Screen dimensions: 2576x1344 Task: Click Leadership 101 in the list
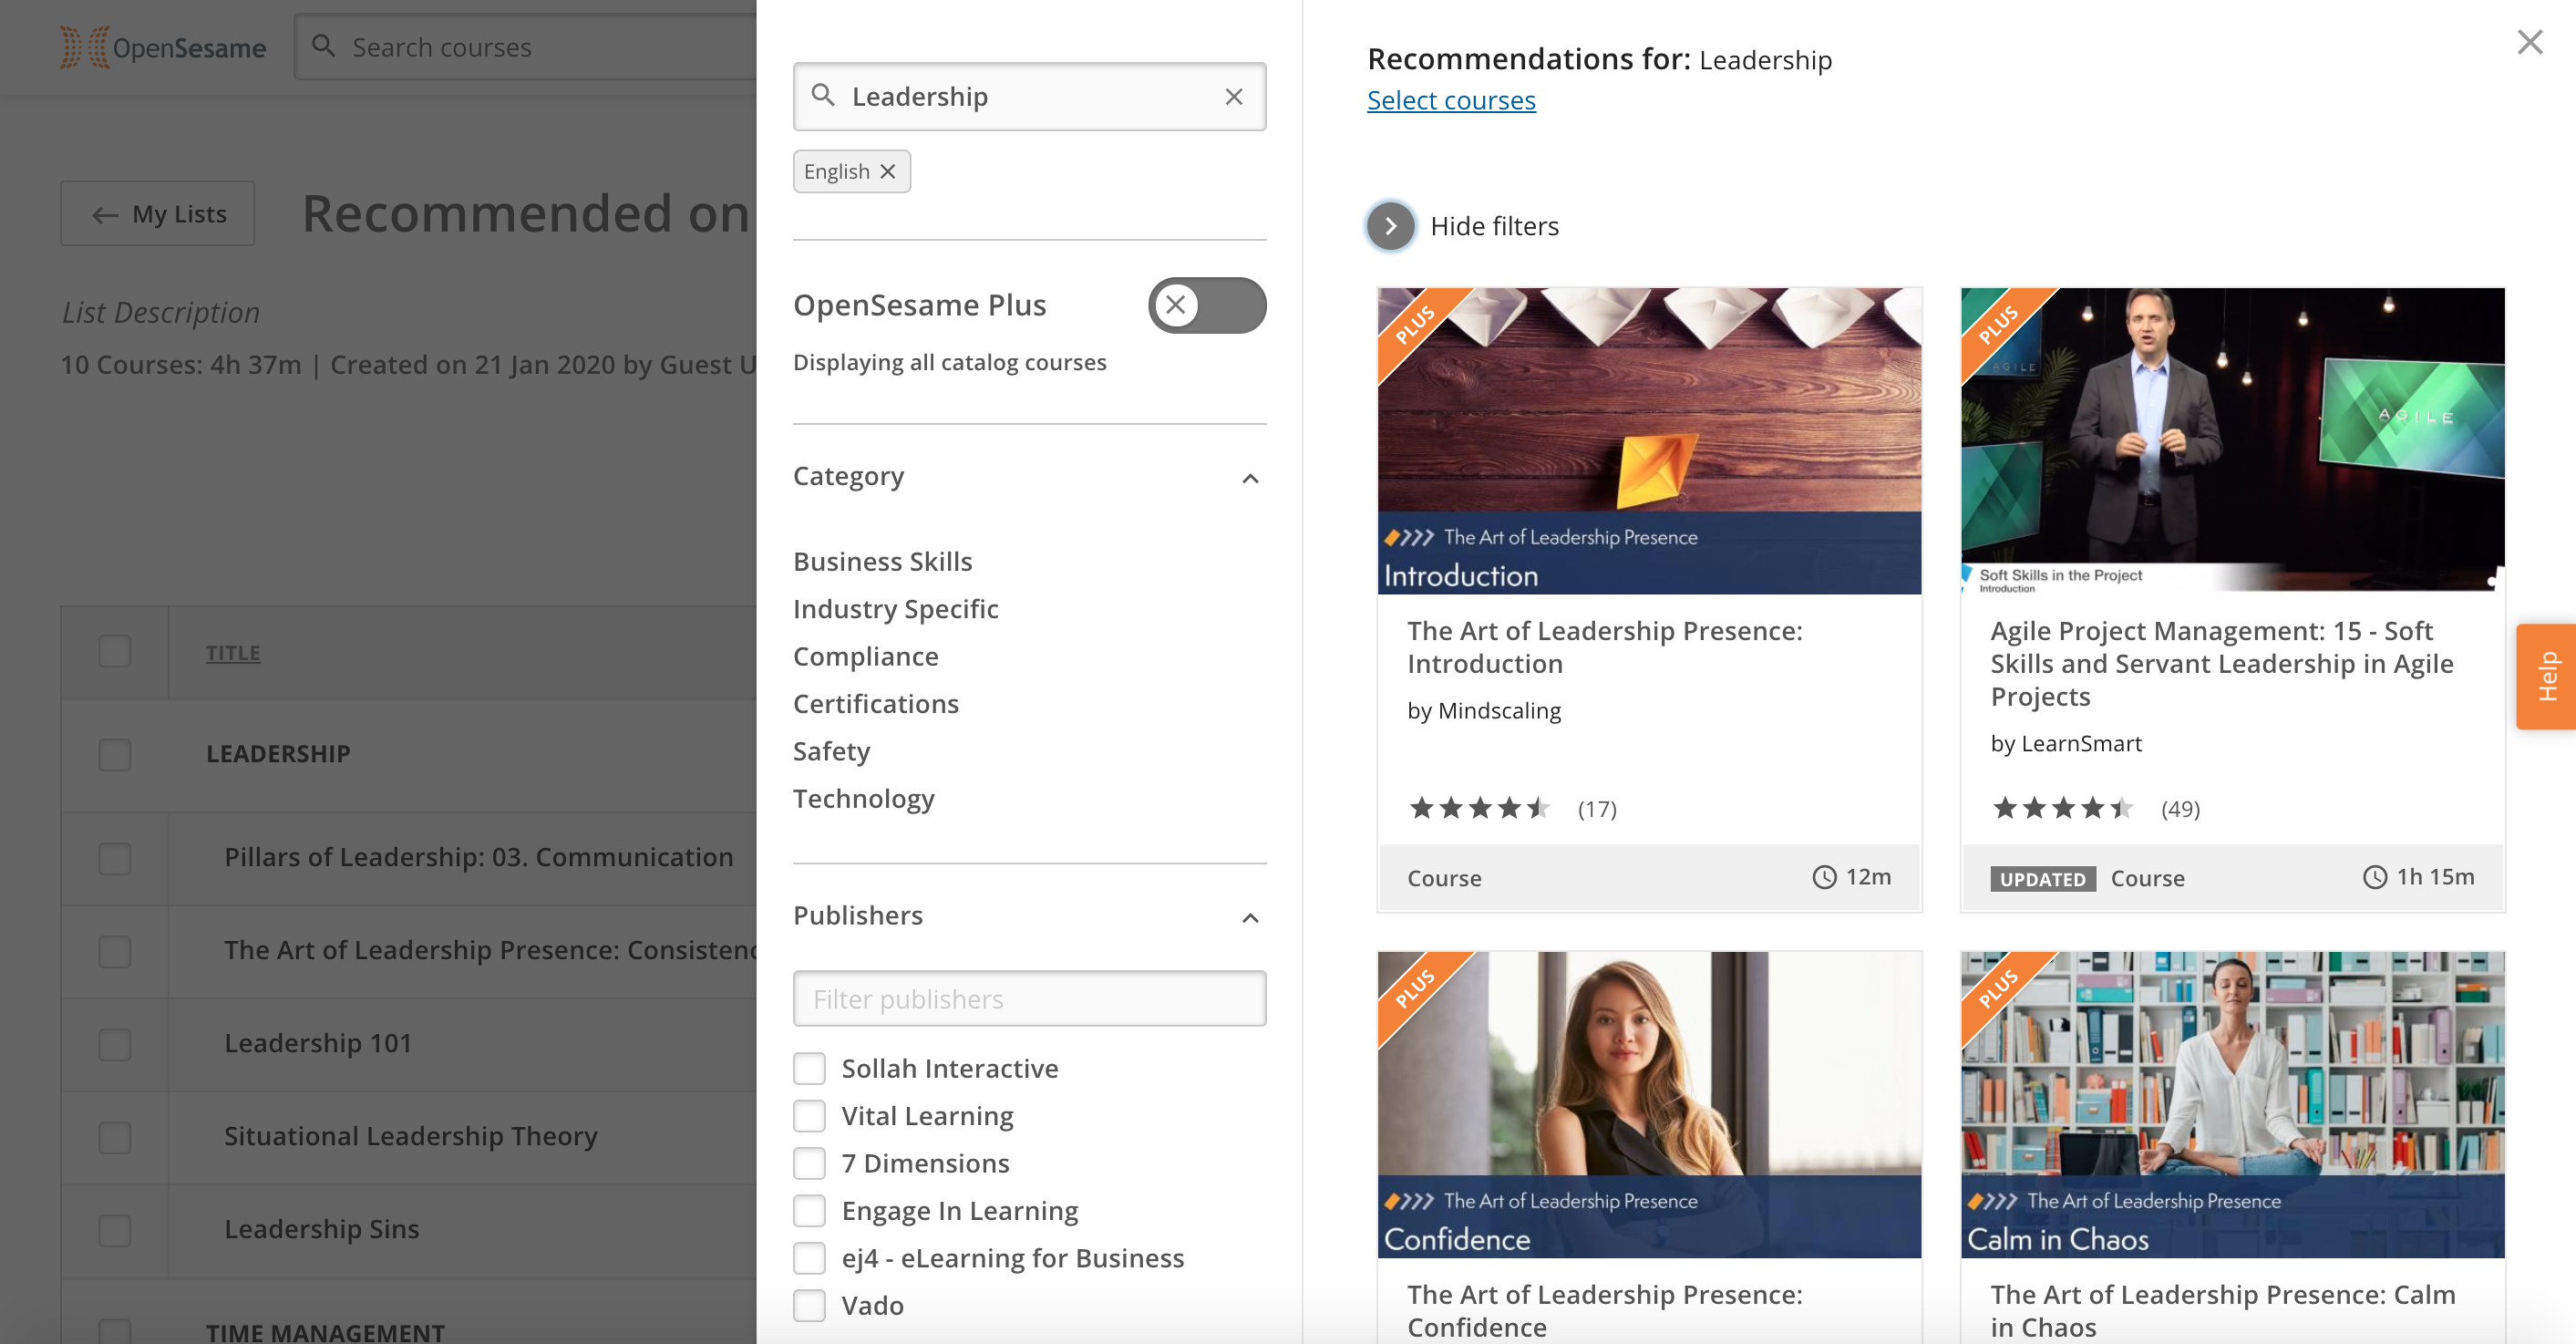coord(318,1042)
